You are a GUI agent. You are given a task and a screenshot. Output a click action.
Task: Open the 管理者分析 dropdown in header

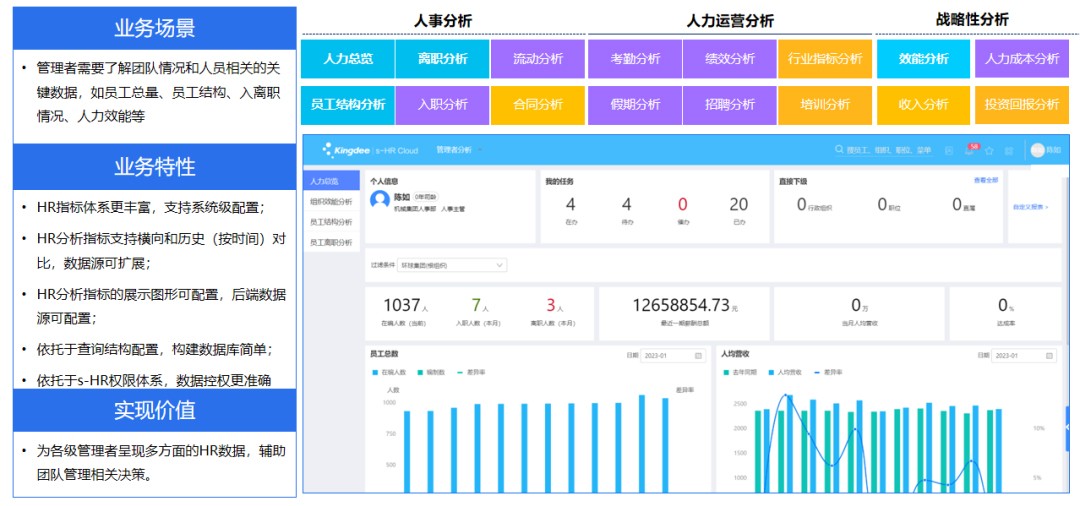pos(457,150)
